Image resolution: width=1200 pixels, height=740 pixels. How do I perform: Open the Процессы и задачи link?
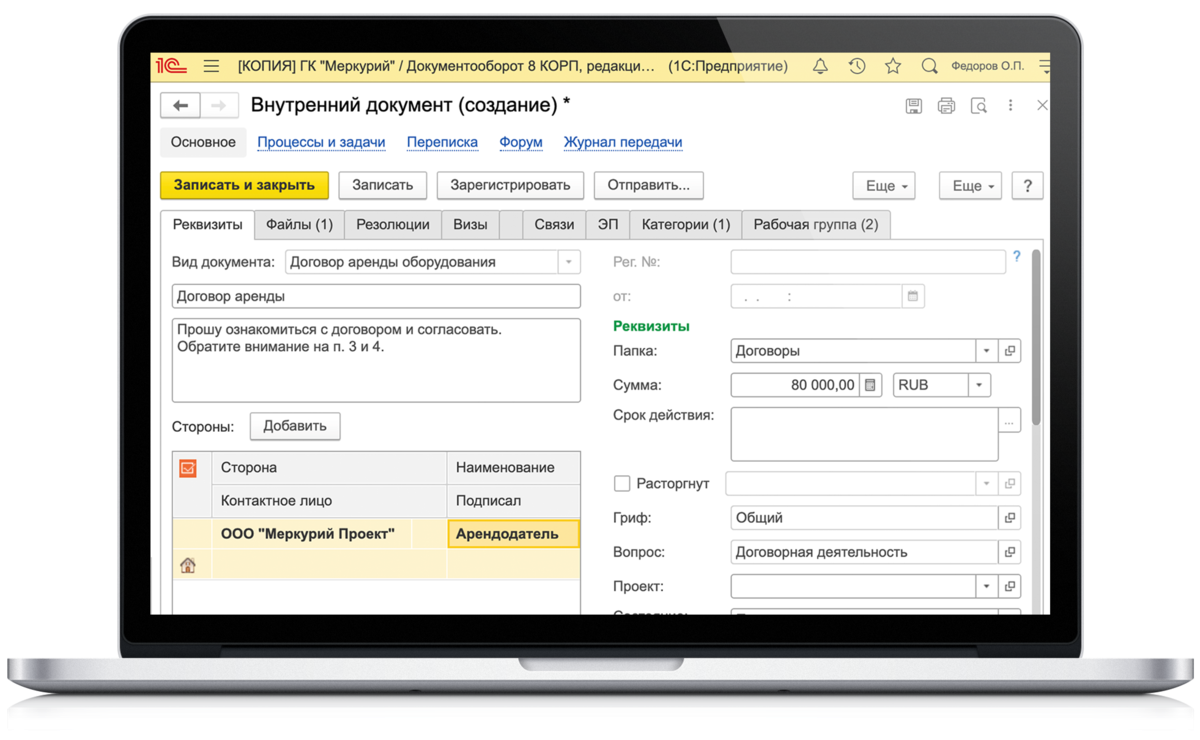click(x=321, y=142)
